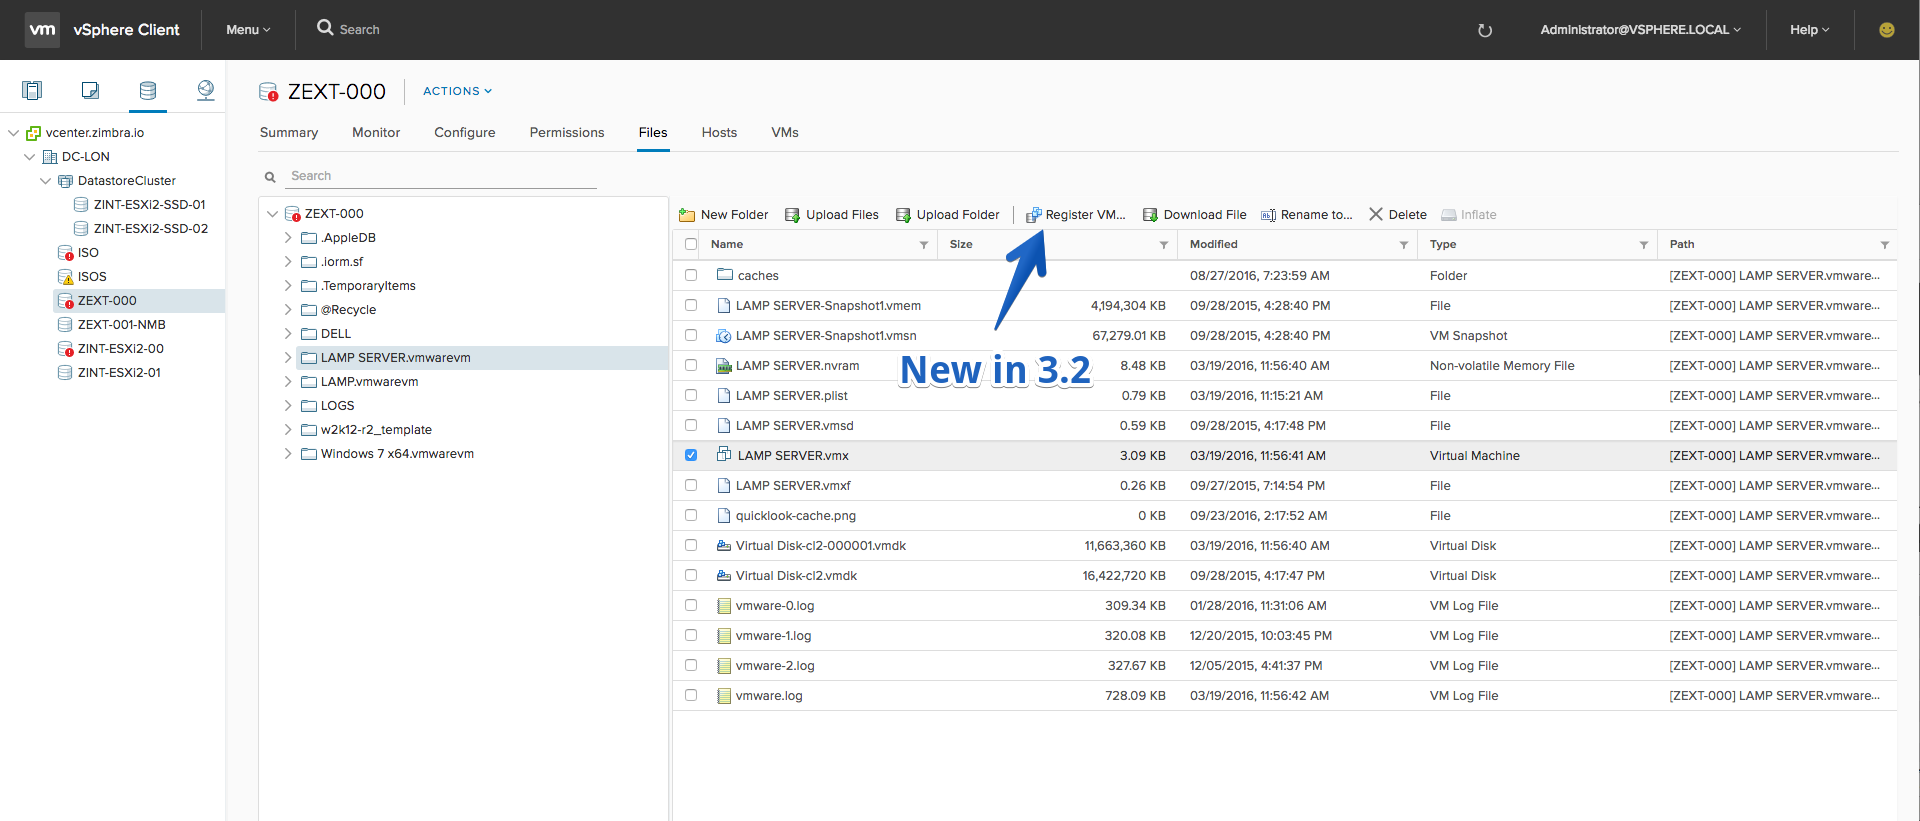The width and height of the screenshot is (1920, 821).
Task: Open the Permissions tab
Action: point(567,133)
